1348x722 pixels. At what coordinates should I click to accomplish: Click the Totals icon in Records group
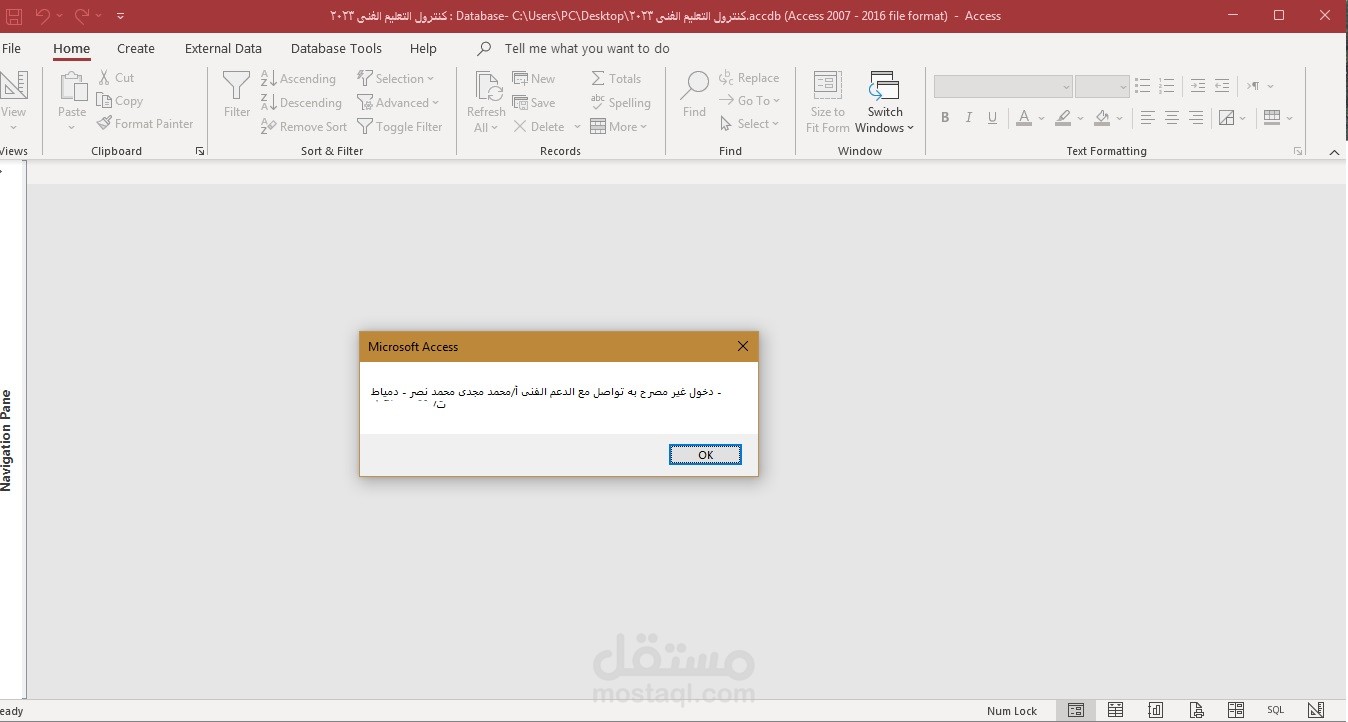(600, 78)
